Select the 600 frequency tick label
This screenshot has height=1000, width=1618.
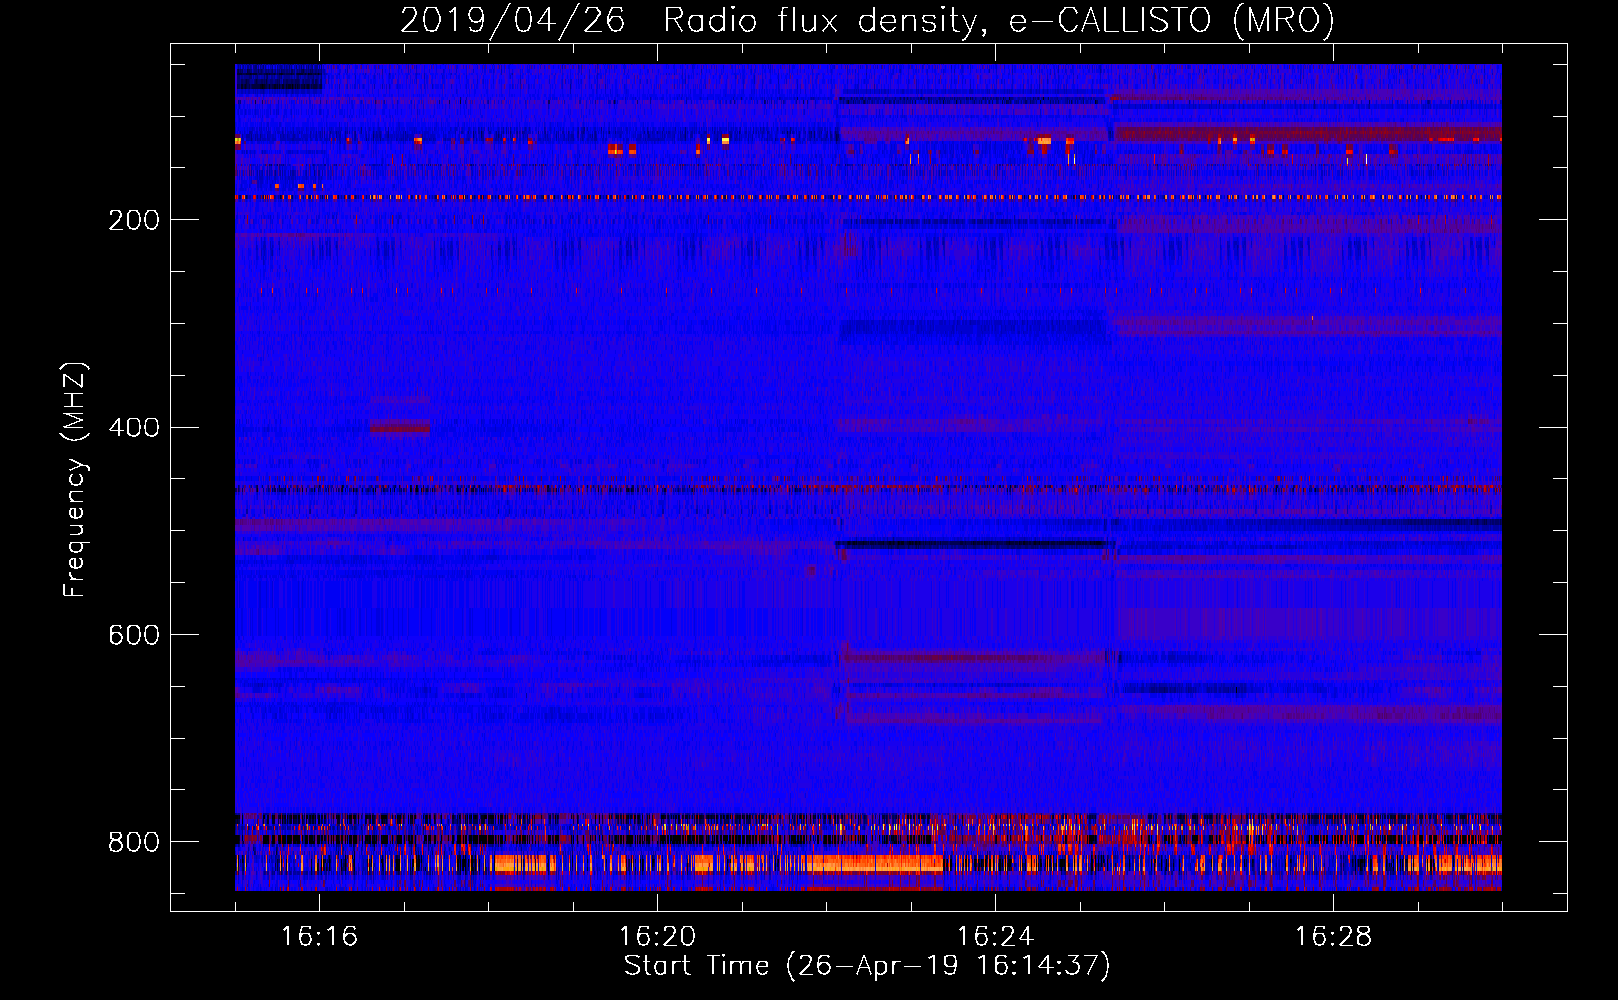[134, 636]
